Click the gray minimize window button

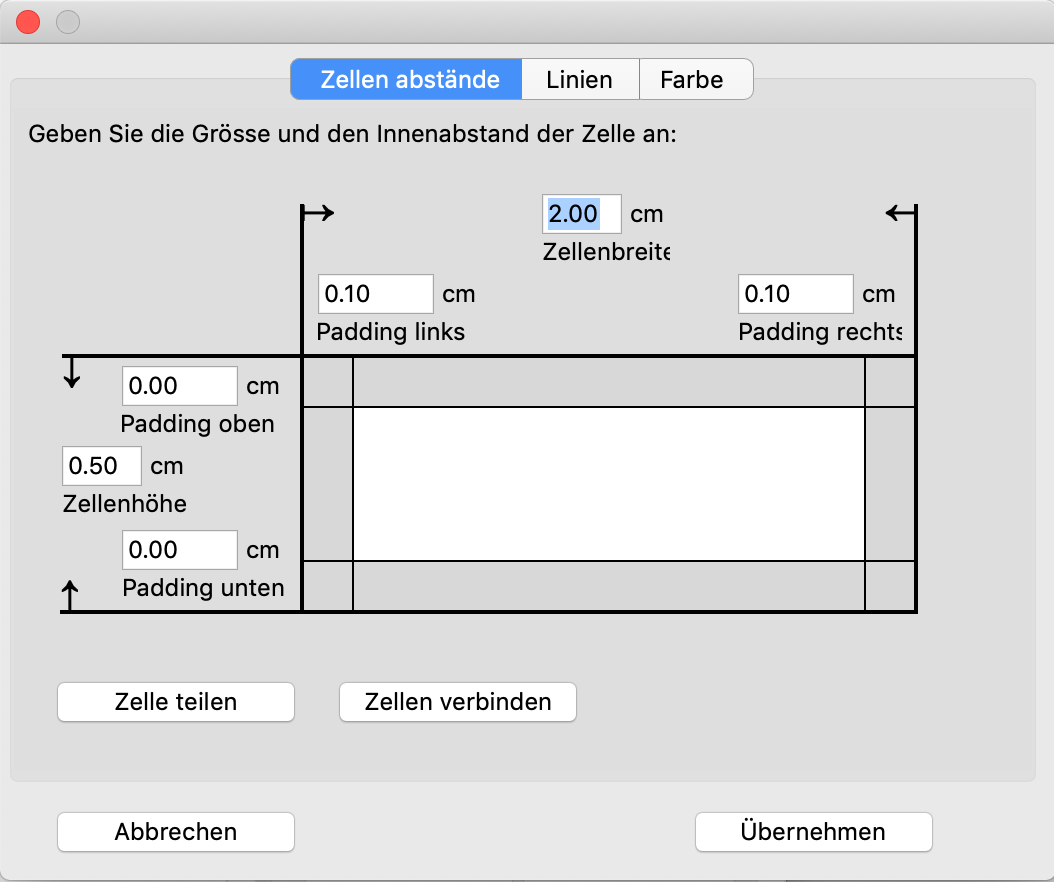click(67, 22)
